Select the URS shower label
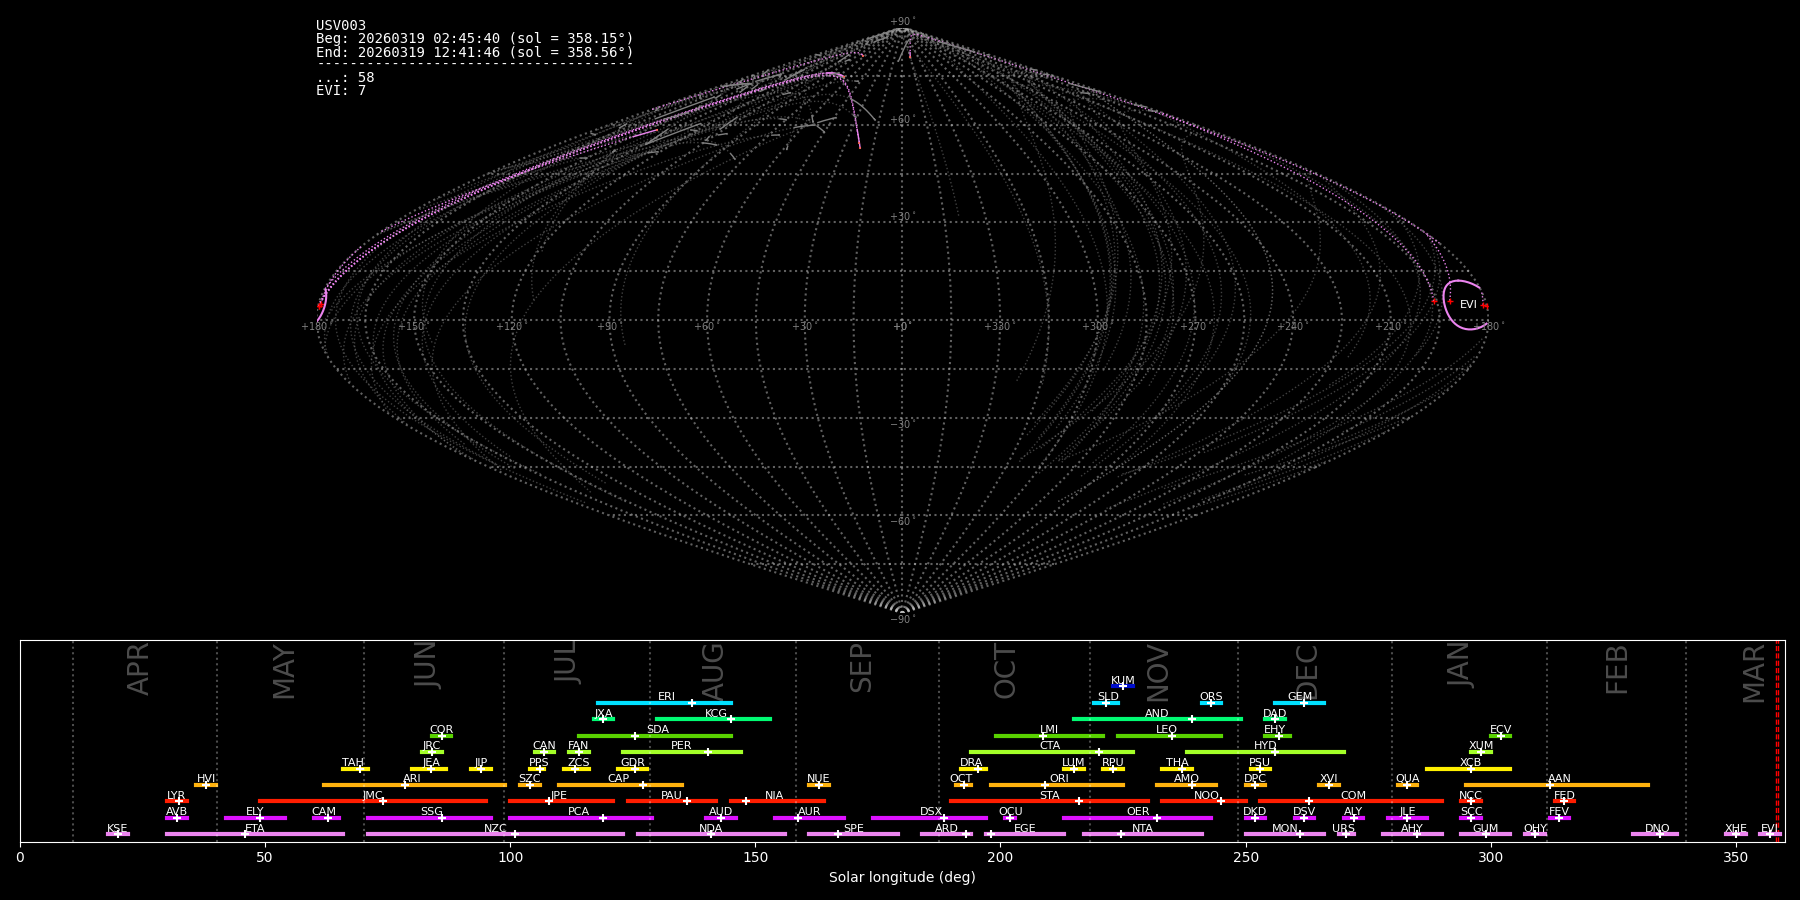This screenshot has height=900, width=1800. [1343, 829]
